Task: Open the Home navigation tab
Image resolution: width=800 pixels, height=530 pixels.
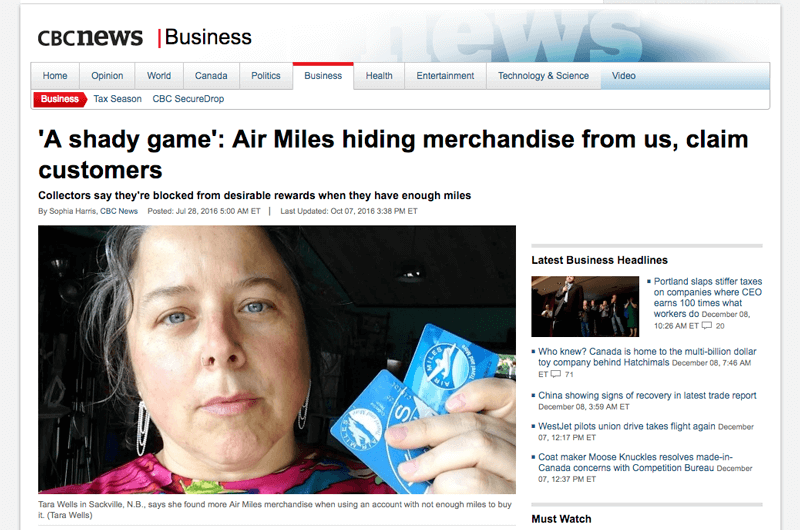Action: click(55, 75)
